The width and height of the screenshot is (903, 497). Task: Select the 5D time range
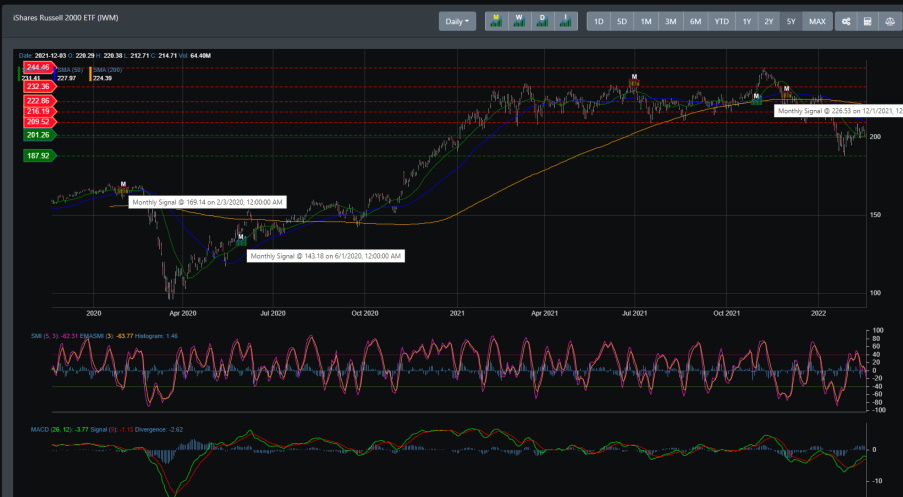[x=622, y=21]
